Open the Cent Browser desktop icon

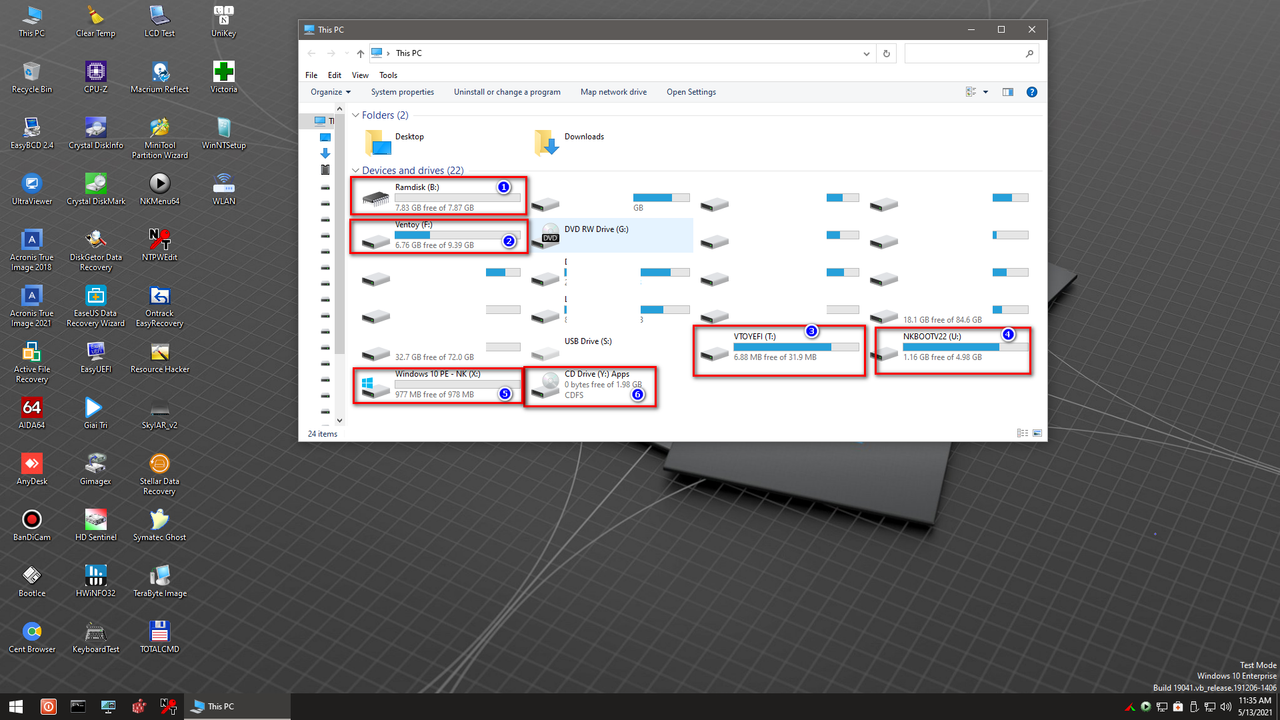32,638
